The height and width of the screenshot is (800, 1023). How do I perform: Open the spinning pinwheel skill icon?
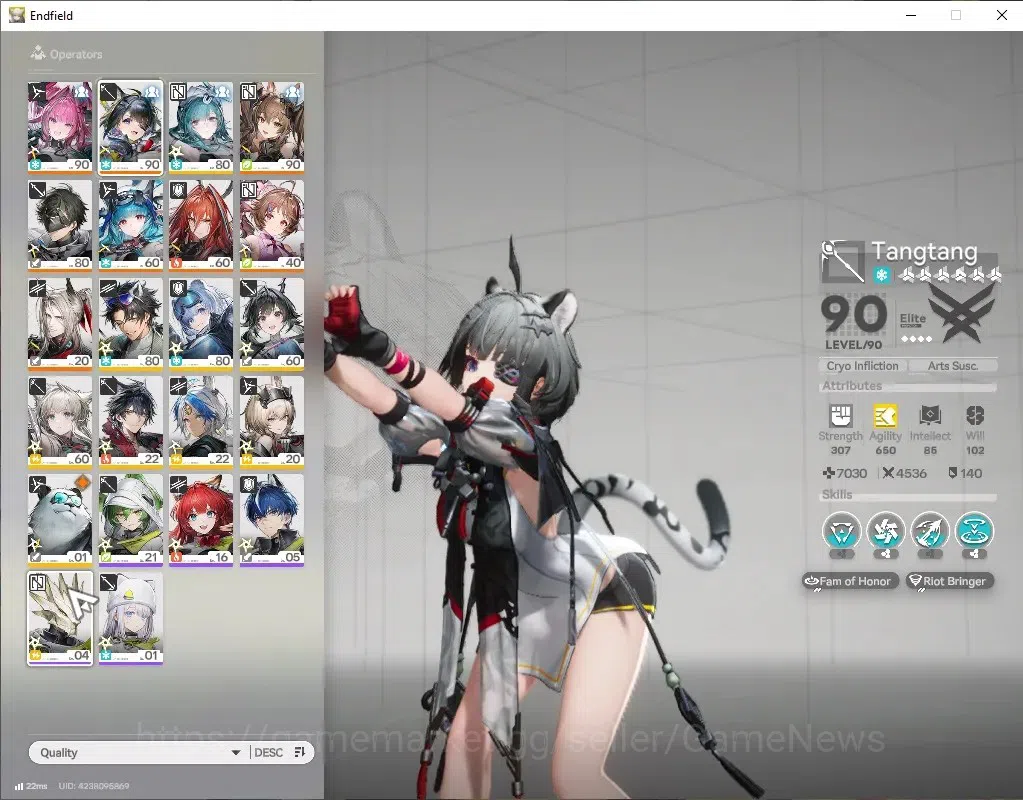pos(885,531)
